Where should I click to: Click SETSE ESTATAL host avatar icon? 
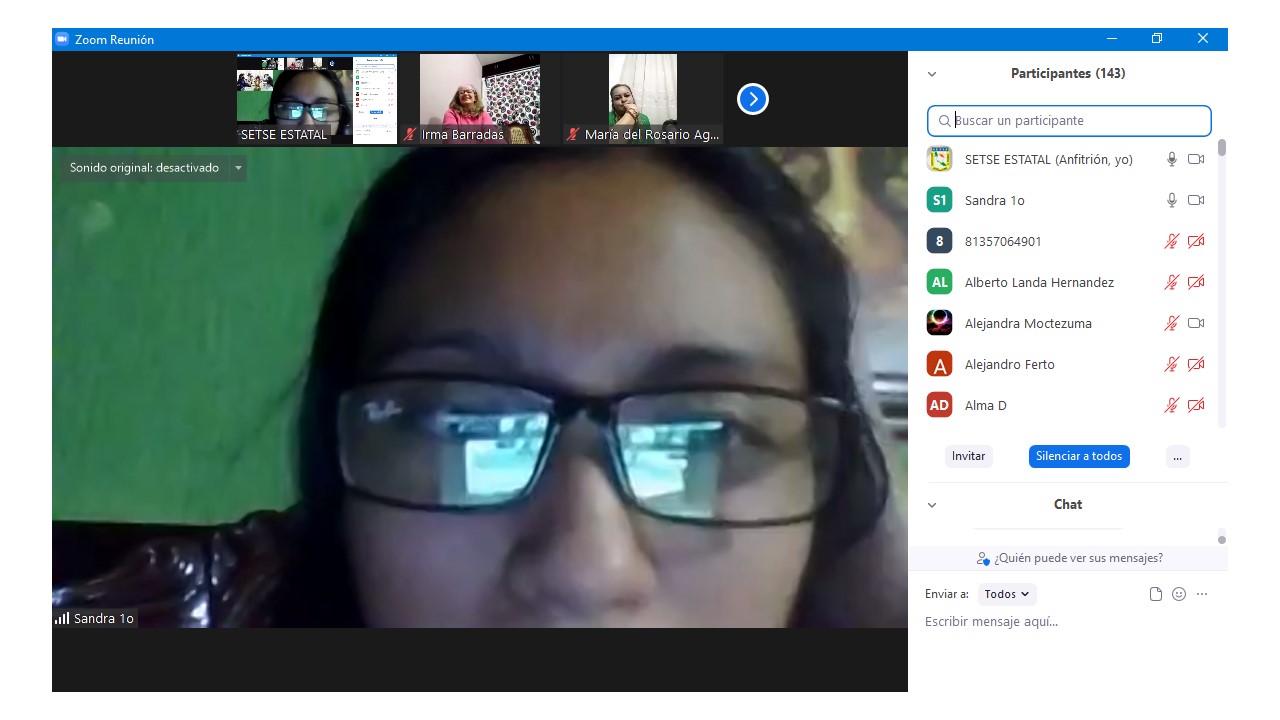pos(939,159)
